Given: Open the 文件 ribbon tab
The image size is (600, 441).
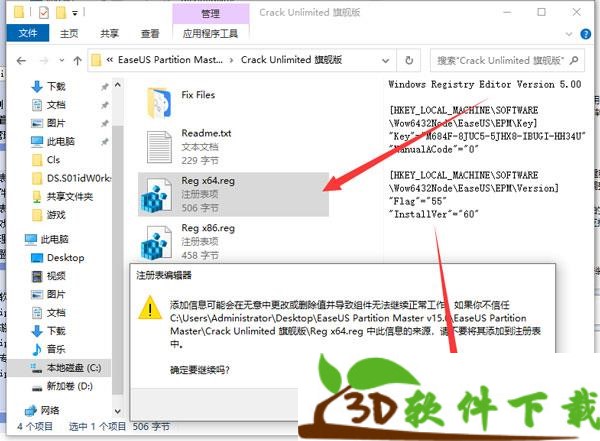Looking at the screenshot, I should (28, 33).
